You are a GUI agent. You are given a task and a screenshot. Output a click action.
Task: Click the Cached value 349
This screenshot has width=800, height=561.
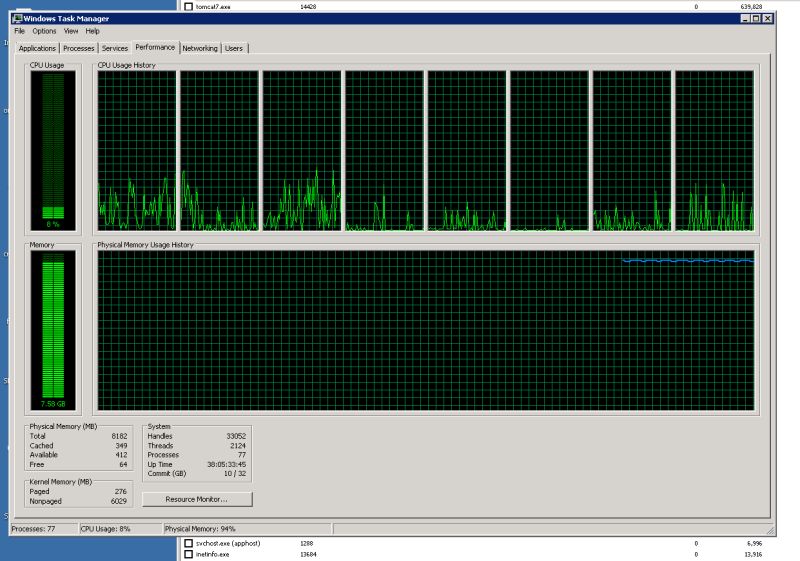point(121,445)
